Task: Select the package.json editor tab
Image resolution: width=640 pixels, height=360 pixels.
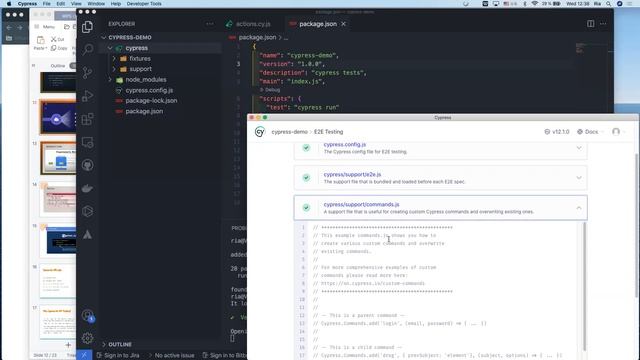Action: click(x=318, y=24)
